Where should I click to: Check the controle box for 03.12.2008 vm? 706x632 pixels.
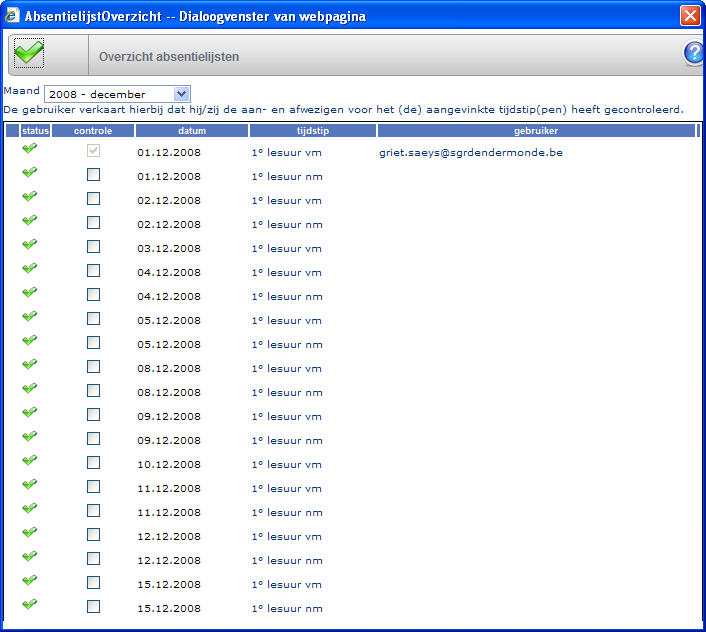tap(94, 246)
